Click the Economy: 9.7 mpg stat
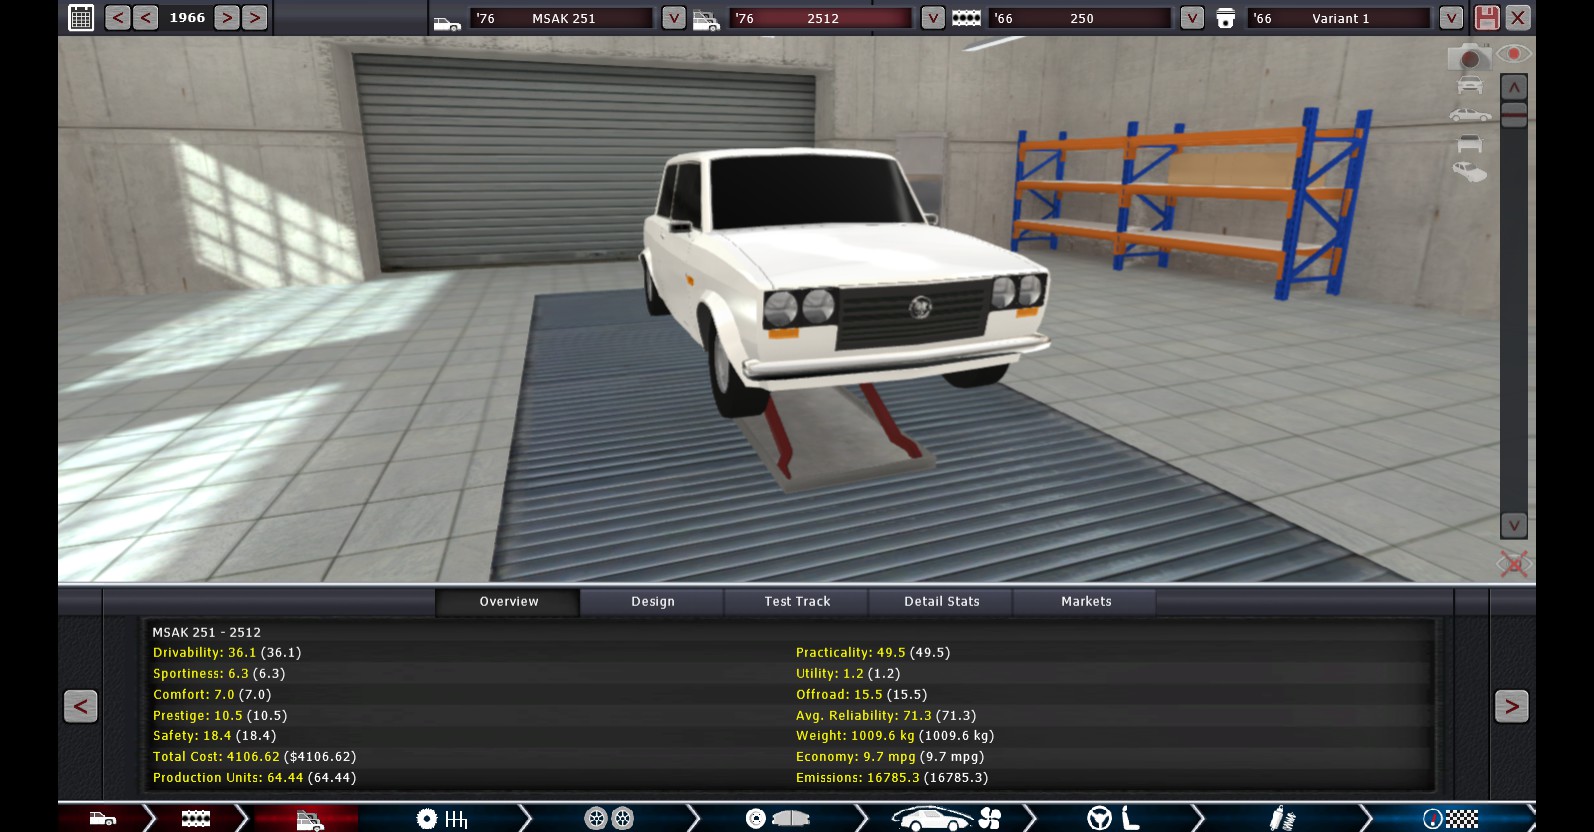This screenshot has width=1594, height=832. coord(890,756)
